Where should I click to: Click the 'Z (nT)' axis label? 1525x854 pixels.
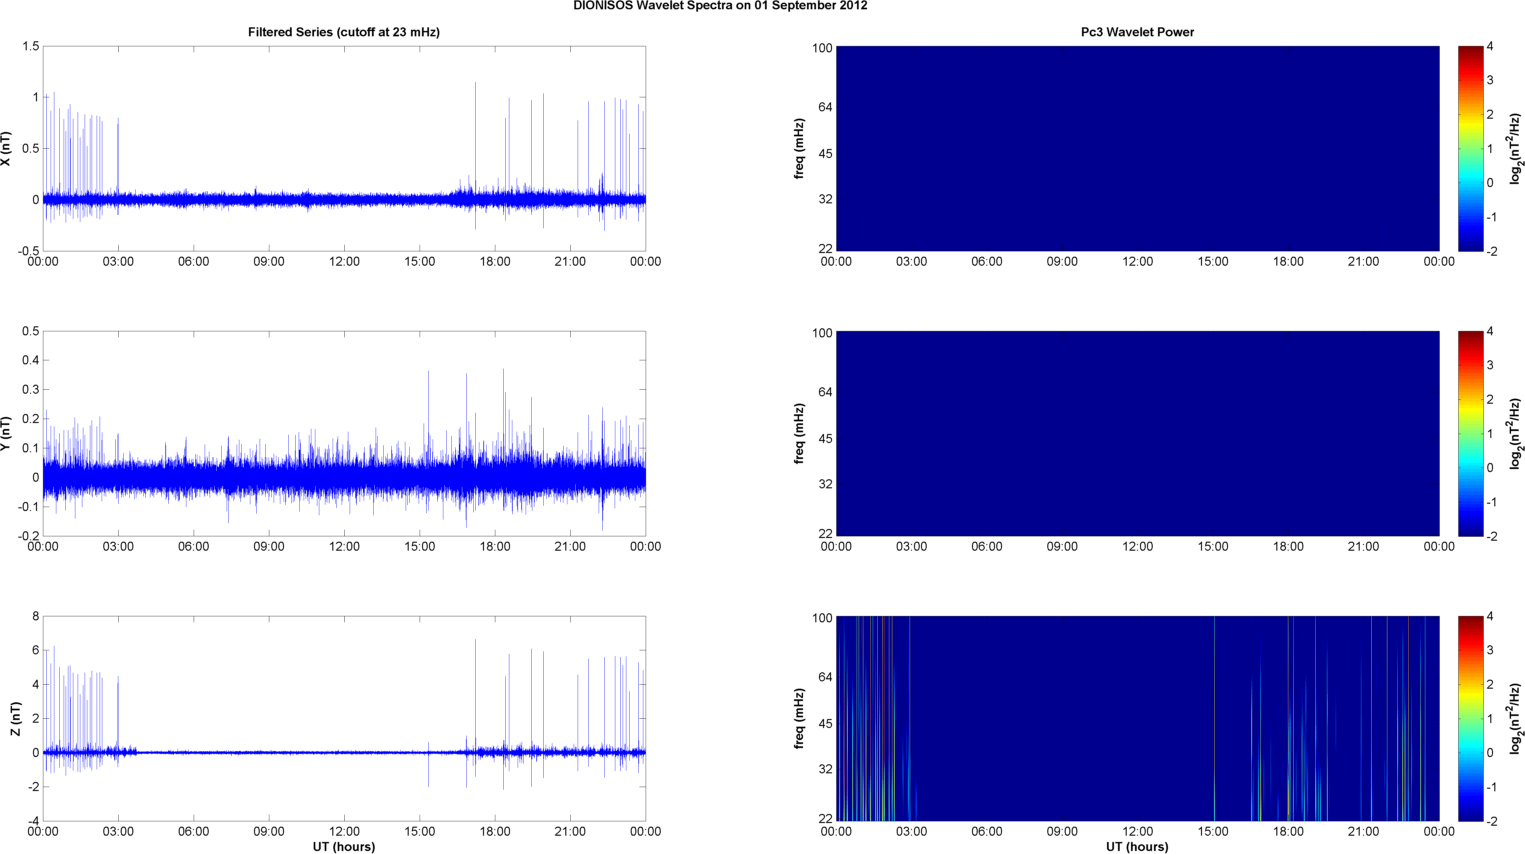(x=15, y=719)
